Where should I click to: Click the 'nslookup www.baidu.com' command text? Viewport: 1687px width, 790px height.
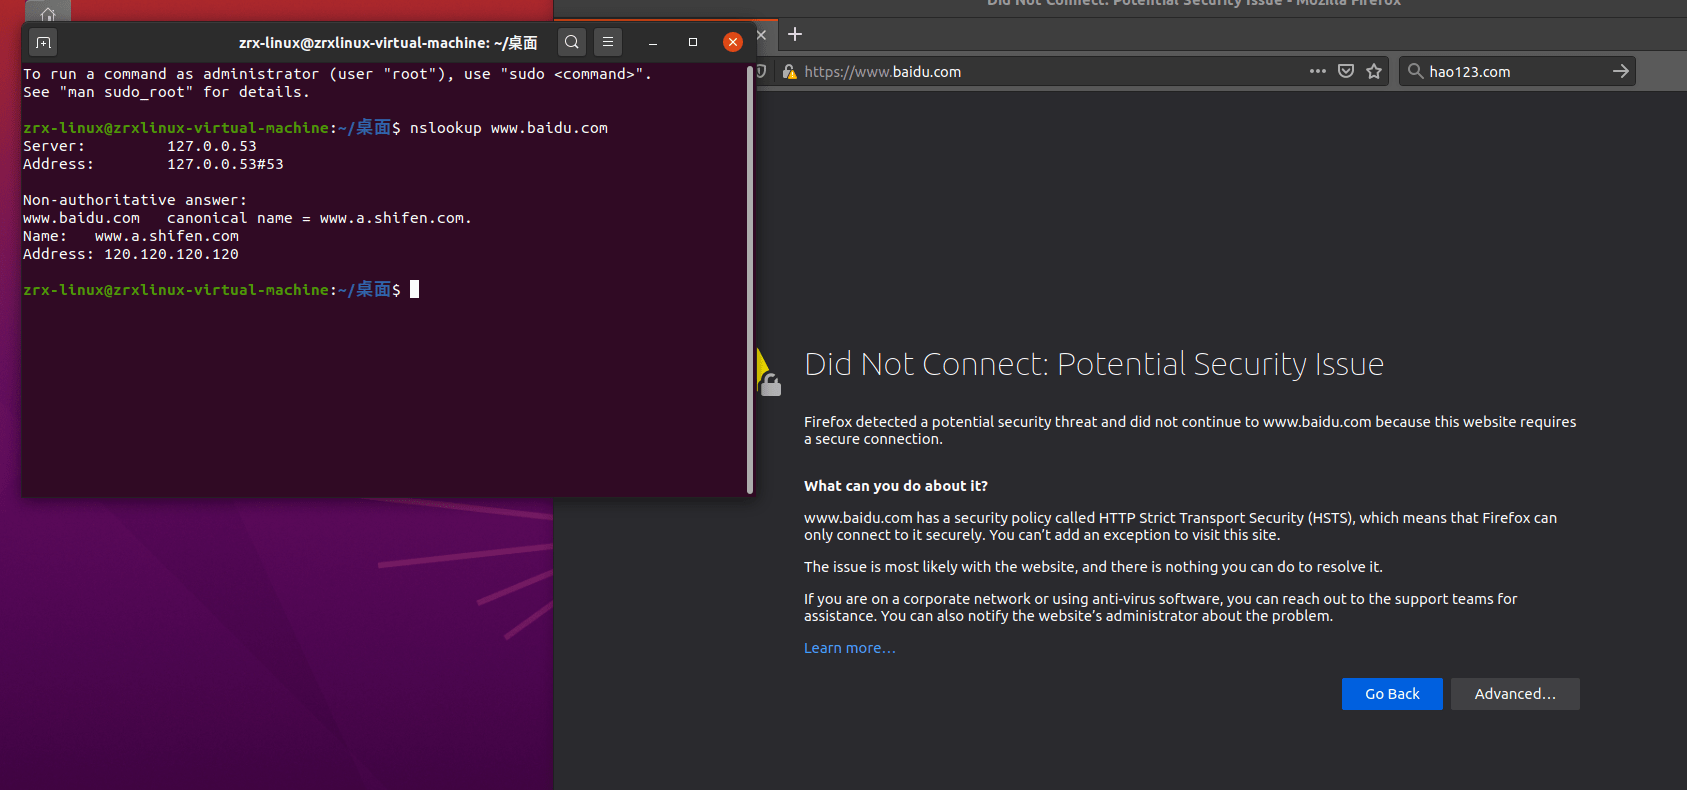click(509, 128)
